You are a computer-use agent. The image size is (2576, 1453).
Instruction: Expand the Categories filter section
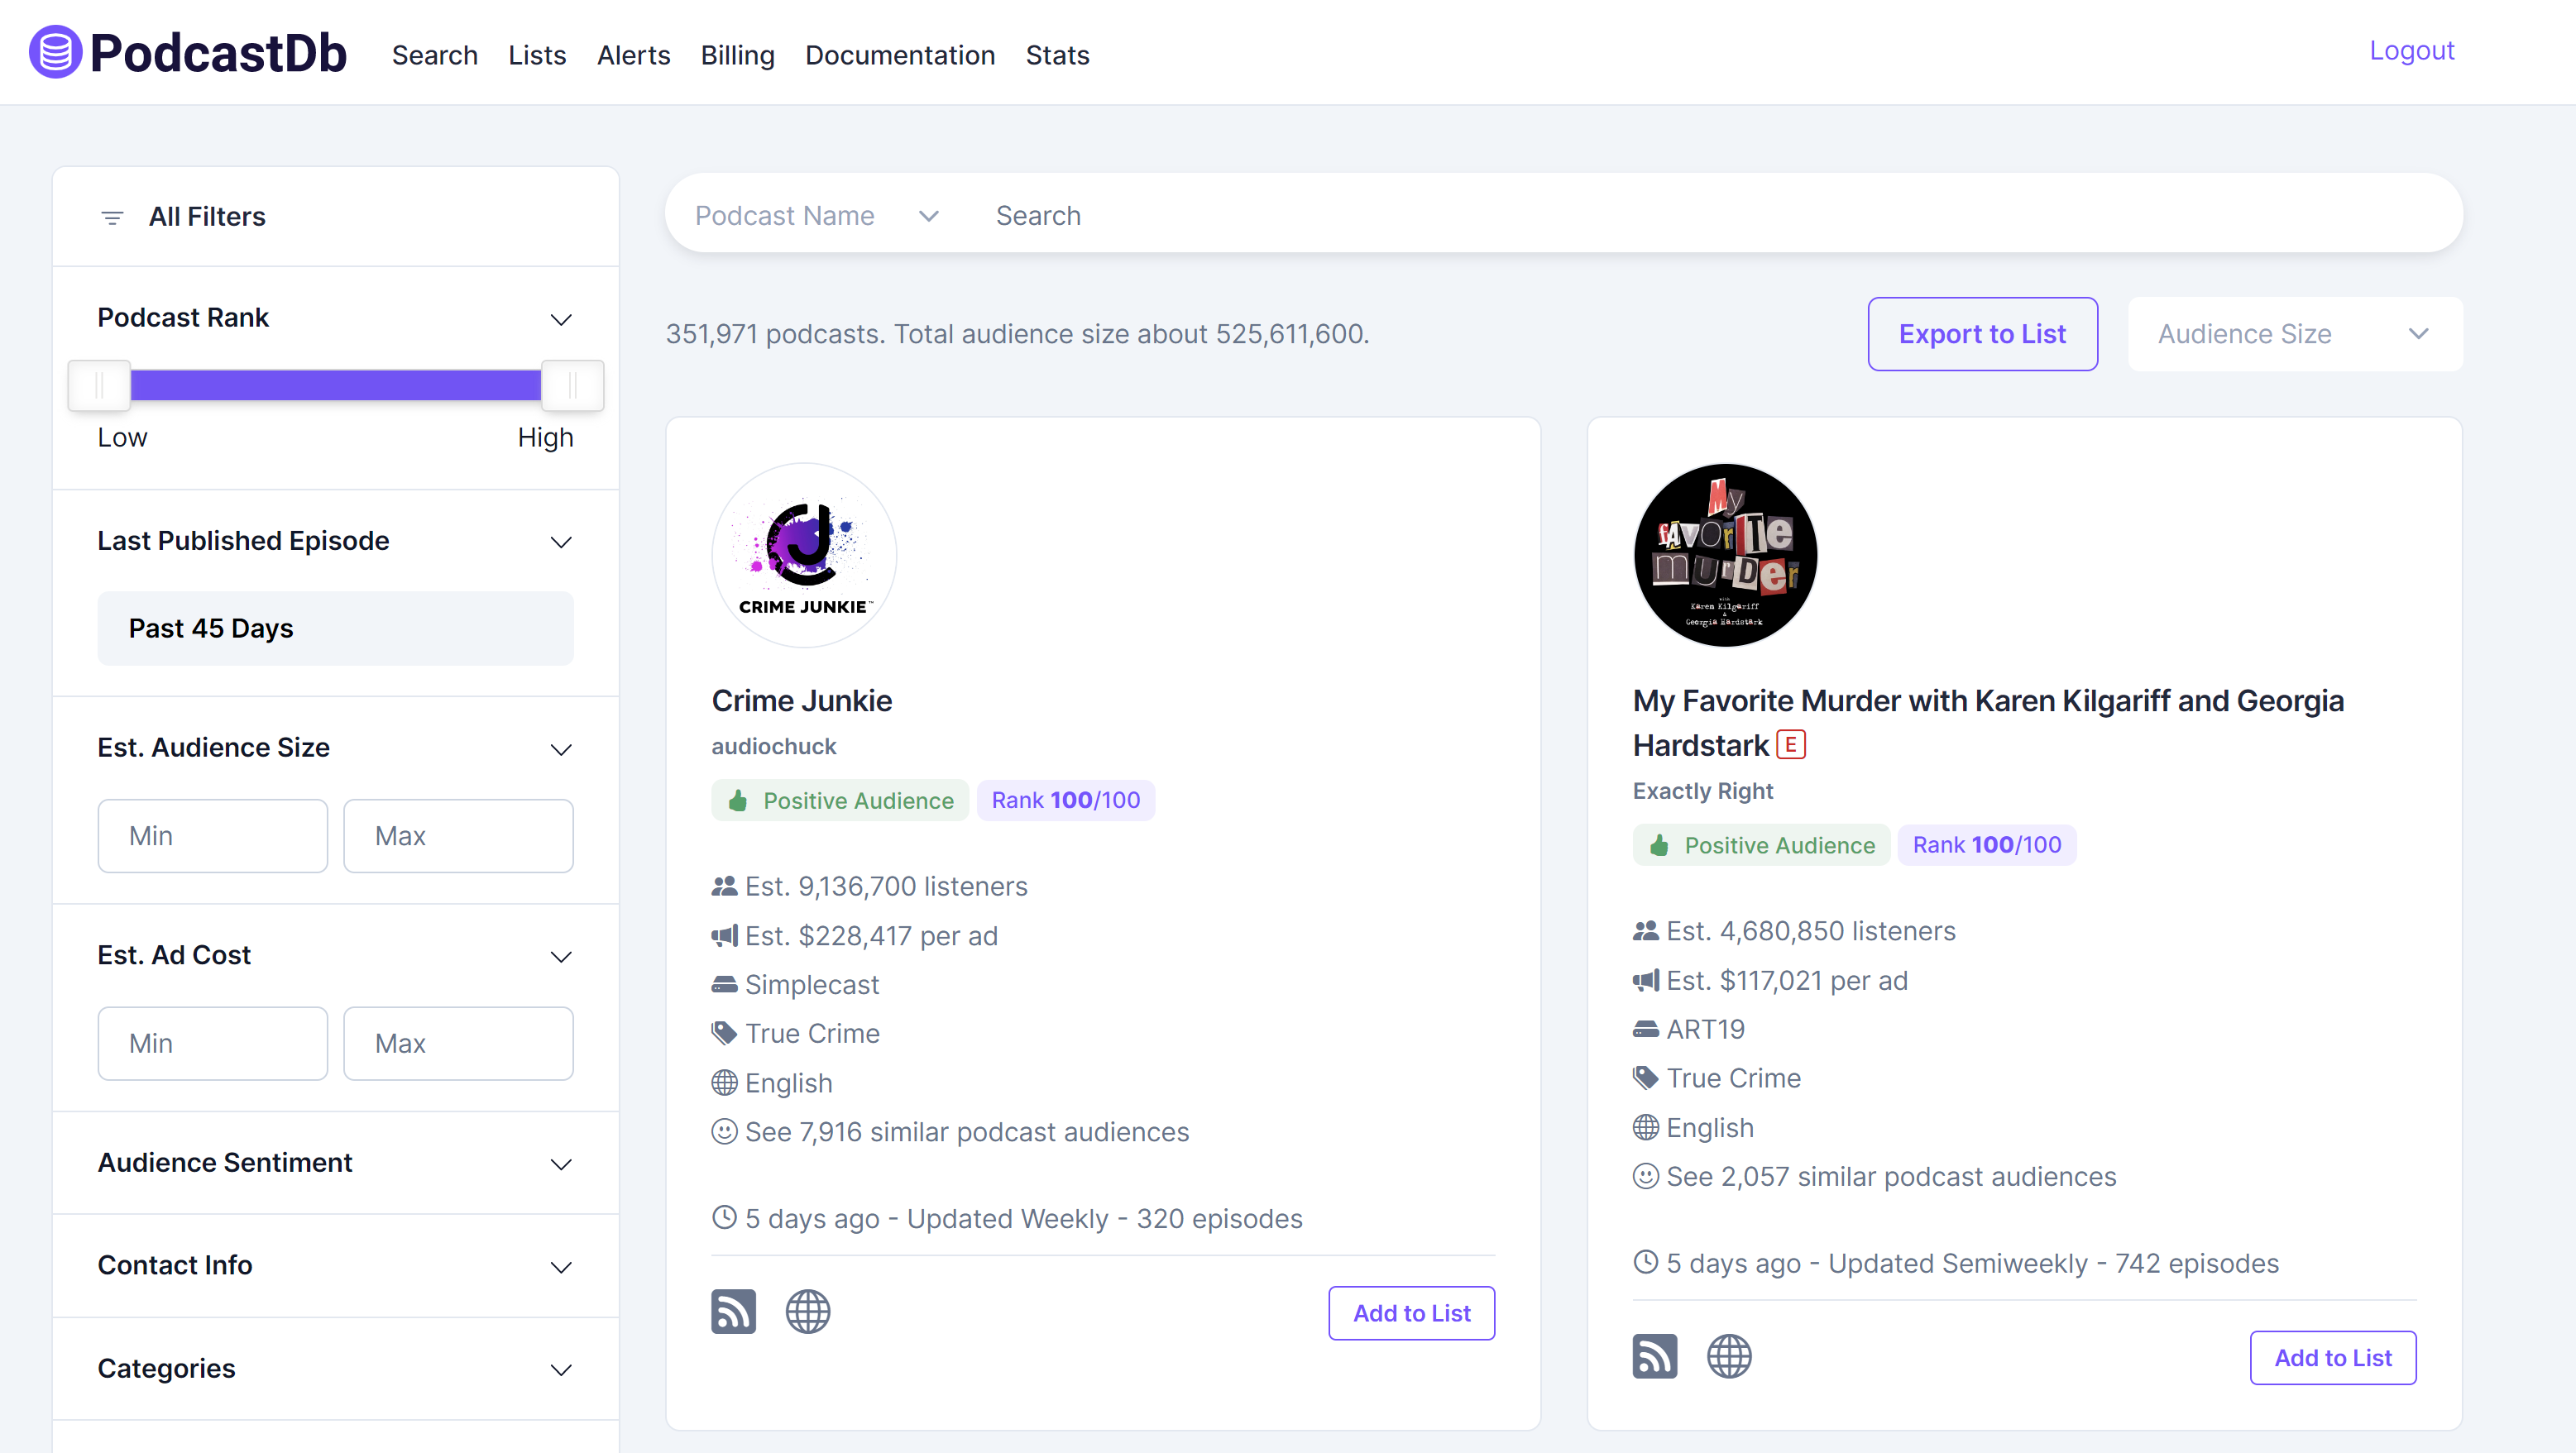pyautogui.click(x=561, y=1369)
